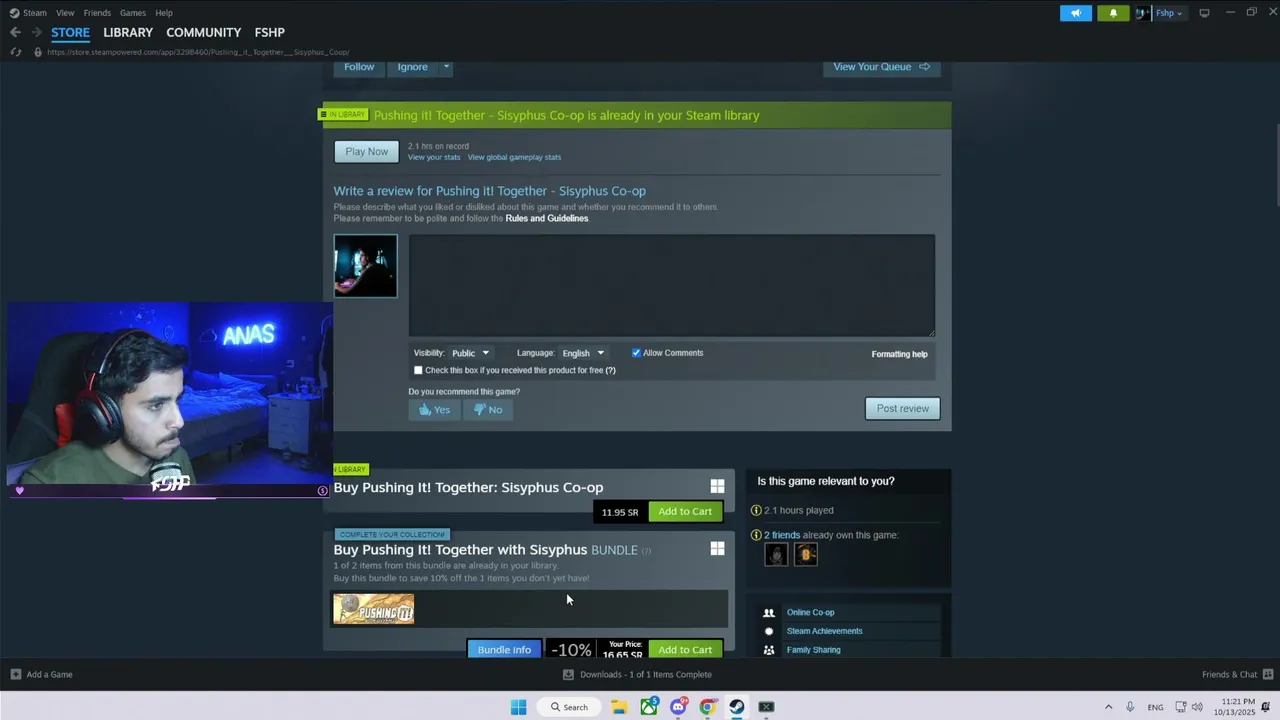Switch to Big Picture mode icon

[x=1204, y=13]
